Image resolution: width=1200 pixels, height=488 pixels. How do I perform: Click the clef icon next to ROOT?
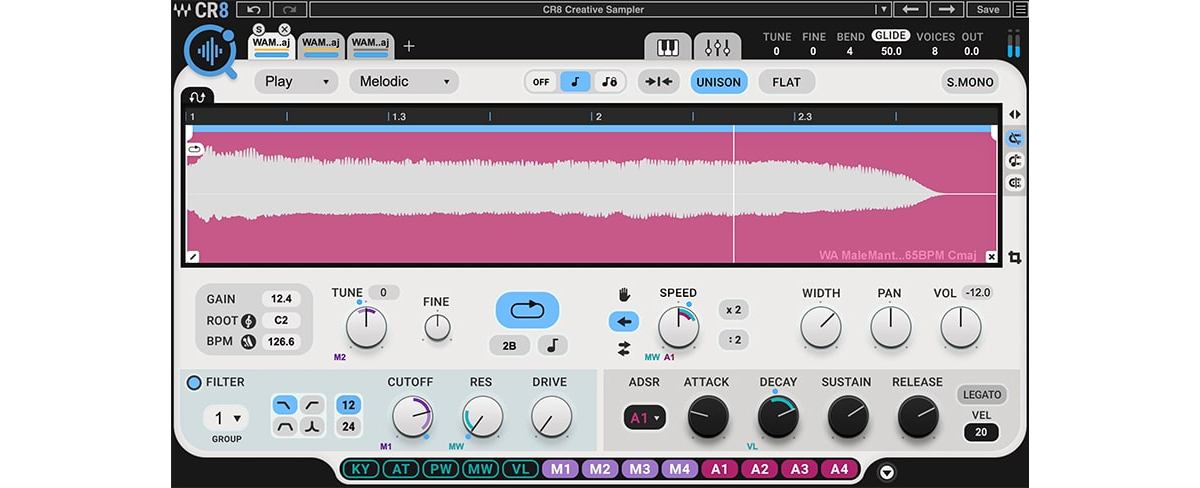(248, 320)
